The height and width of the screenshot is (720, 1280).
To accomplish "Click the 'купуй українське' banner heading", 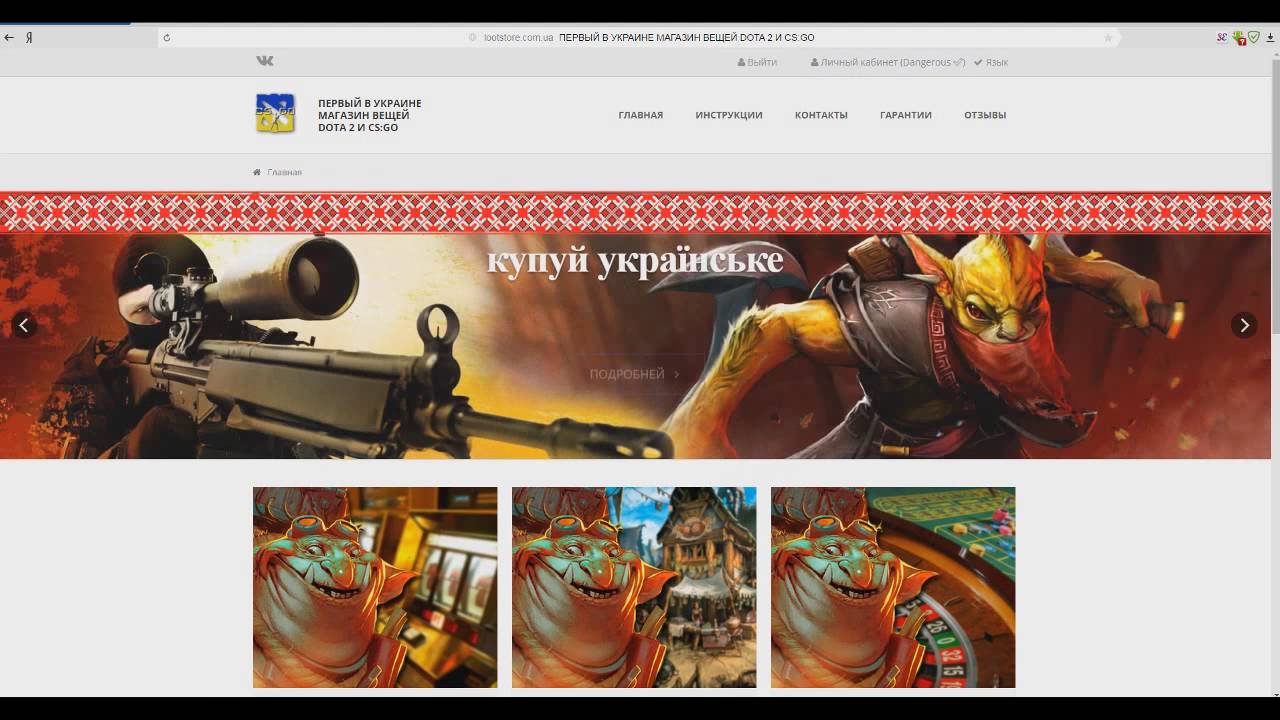I will 635,260.
